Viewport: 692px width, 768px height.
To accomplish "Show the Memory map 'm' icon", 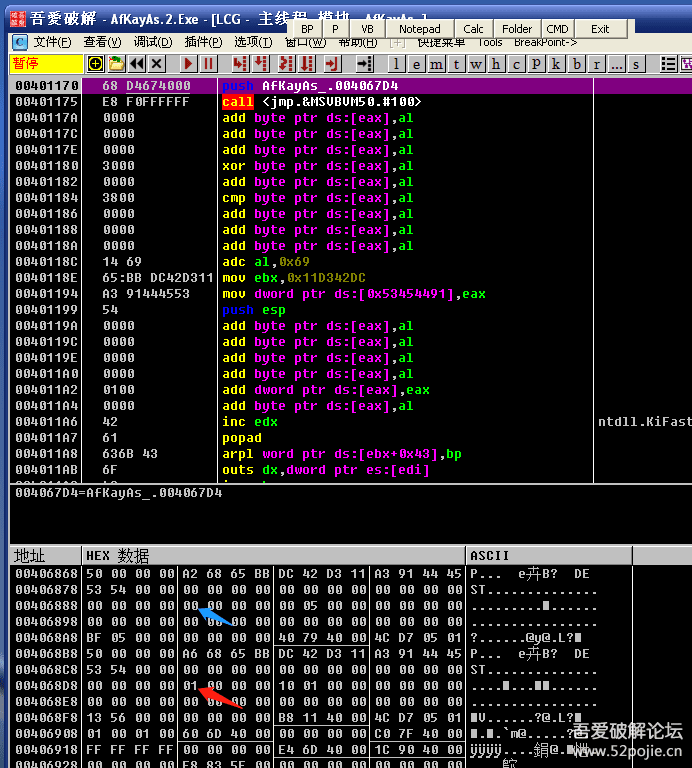I will pos(436,64).
